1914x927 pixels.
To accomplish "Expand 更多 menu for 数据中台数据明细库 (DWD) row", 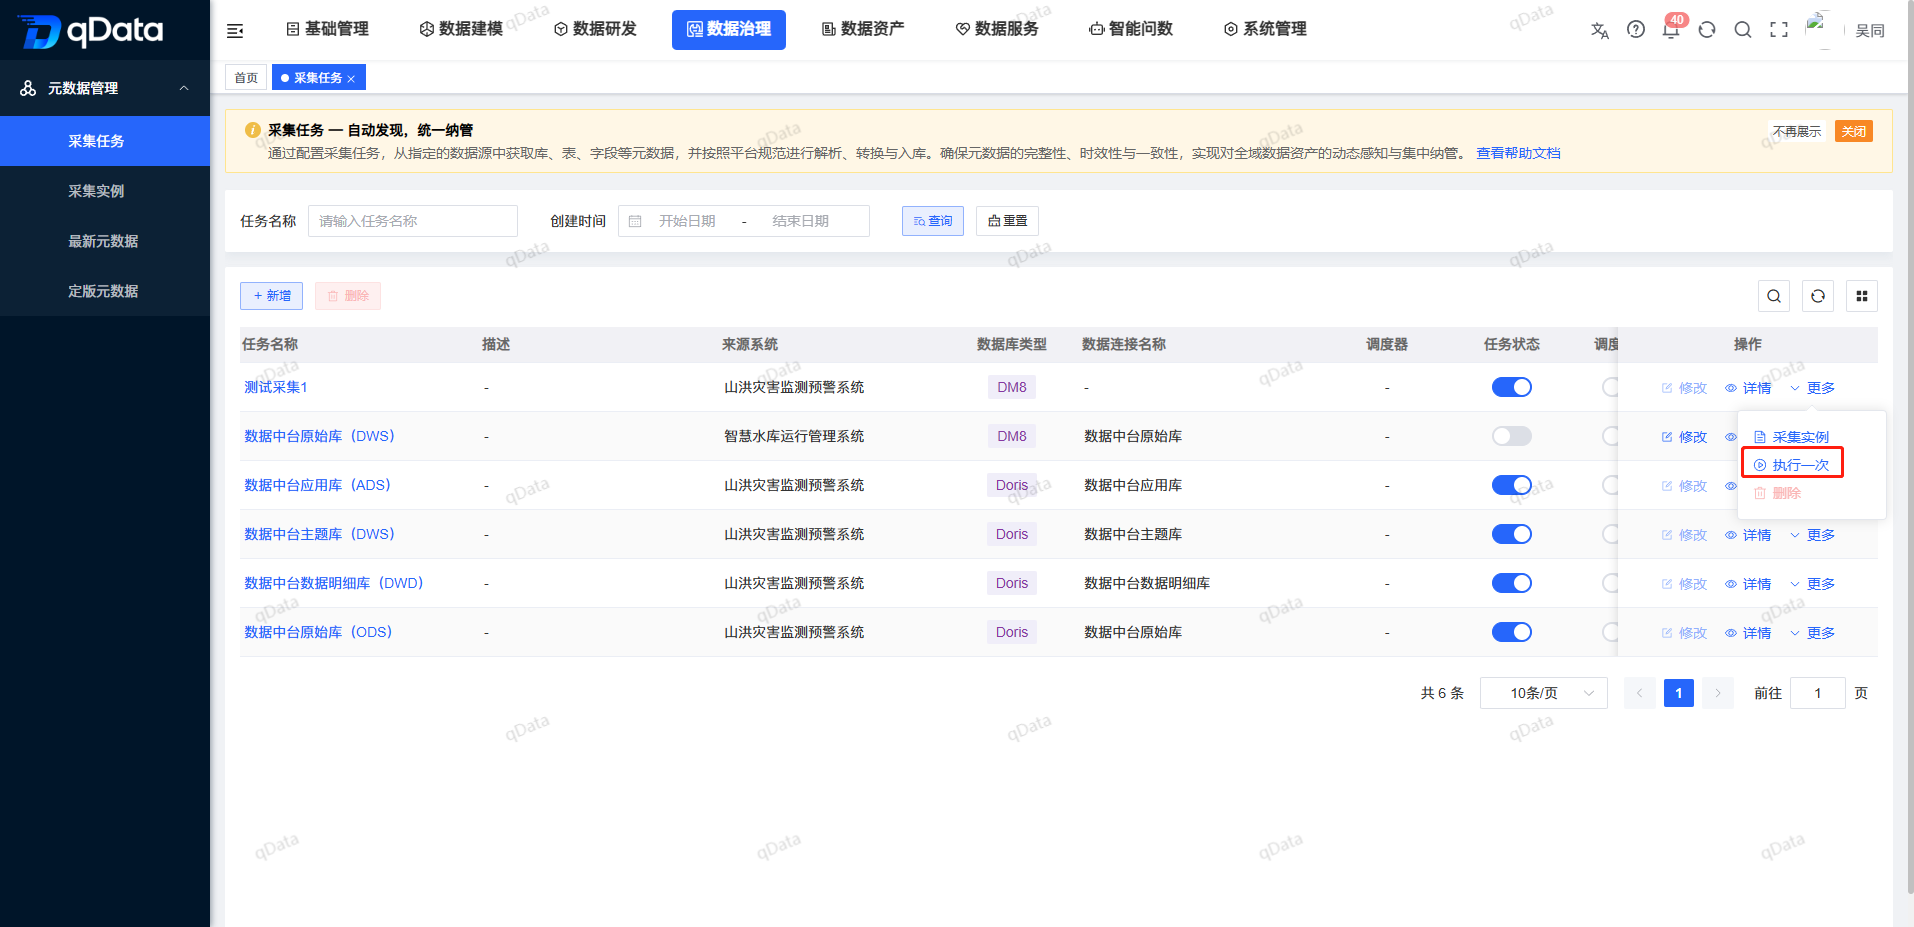I will pyautogui.click(x=1812, y=584).
